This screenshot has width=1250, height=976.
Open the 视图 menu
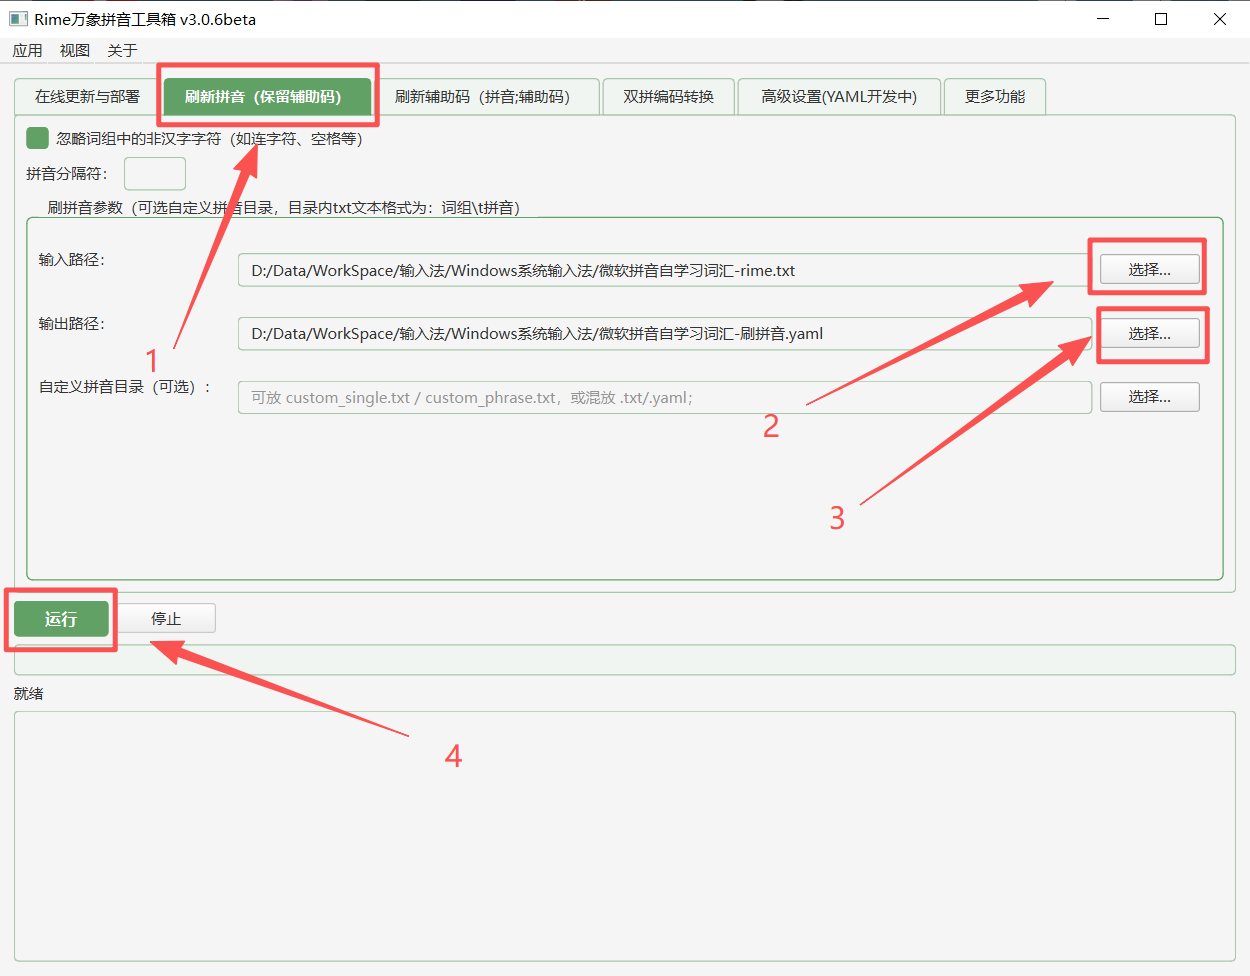75,50
